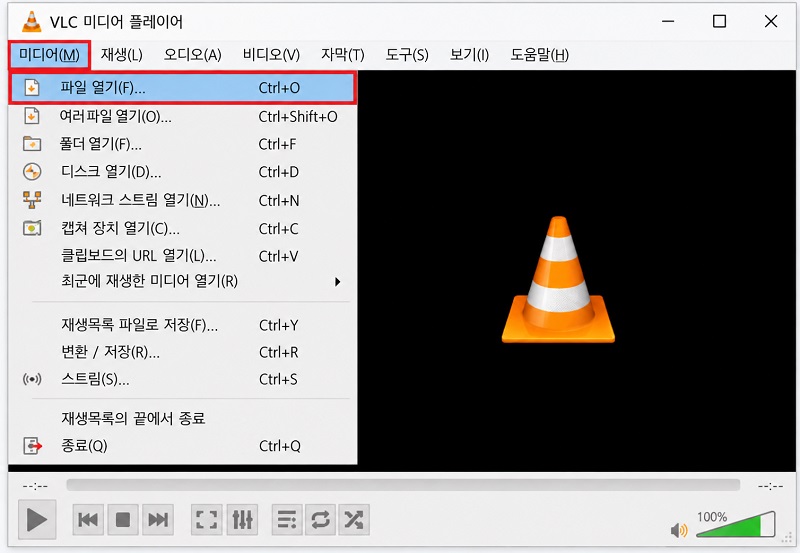Choose 캡쳐 장치 열기(C)... entry
800x553 pixels.
click(182, 228)
